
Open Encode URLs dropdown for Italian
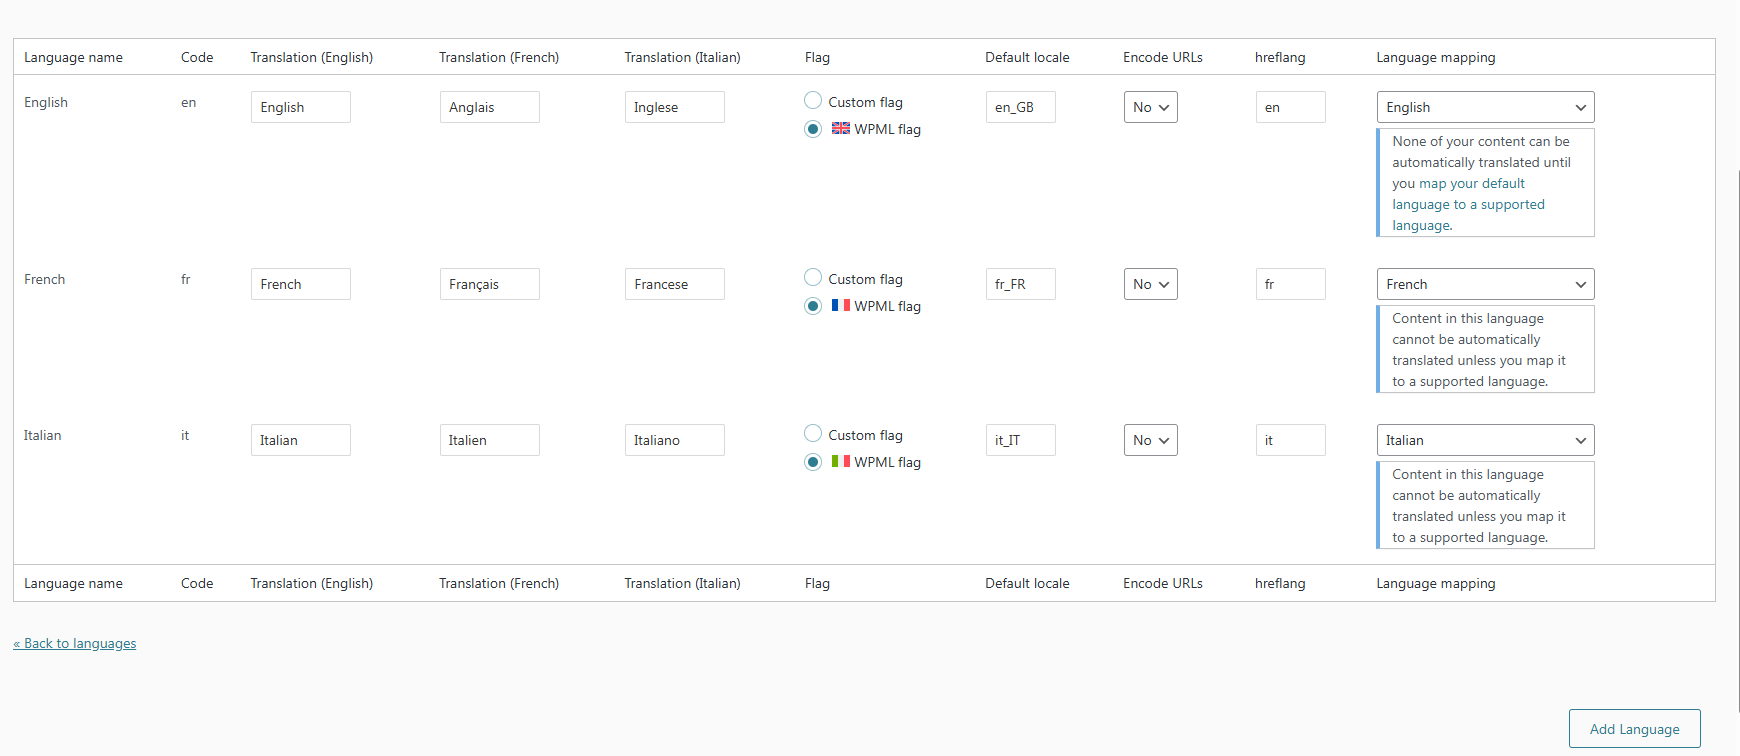pyautogui.click(x=1150, y=440)
